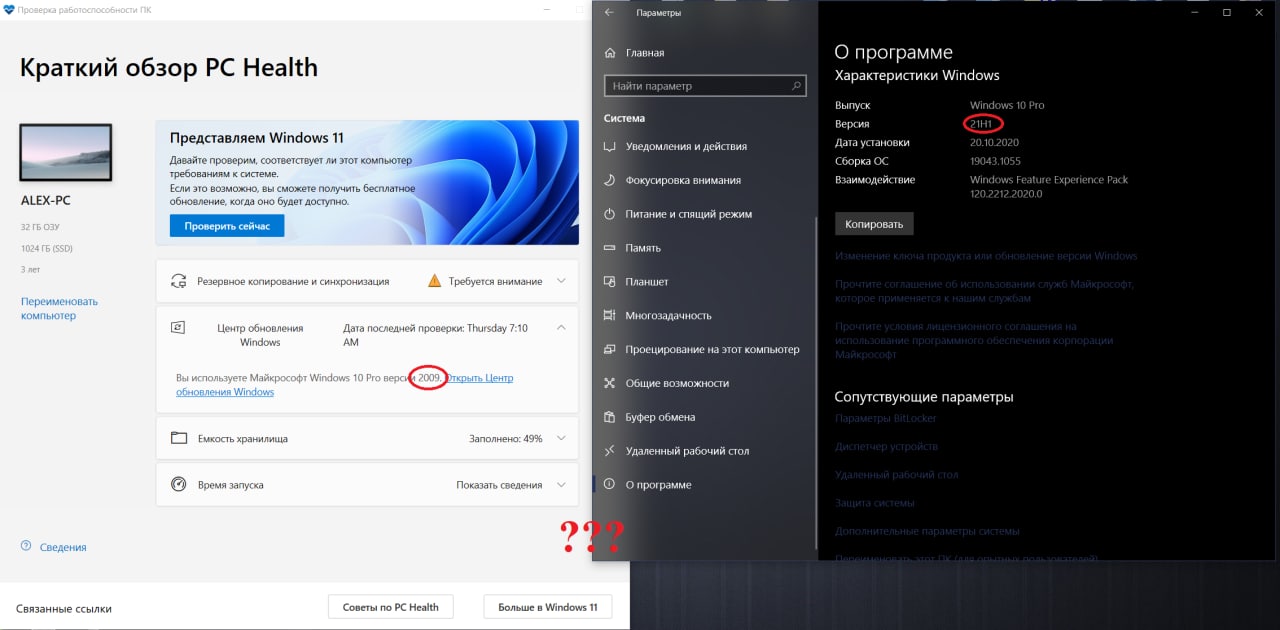Image resolution: width=1280 pixels, height=630 pixels.
Task: Click the notifications icon beside Уведомления и действия
Action: 610,146
